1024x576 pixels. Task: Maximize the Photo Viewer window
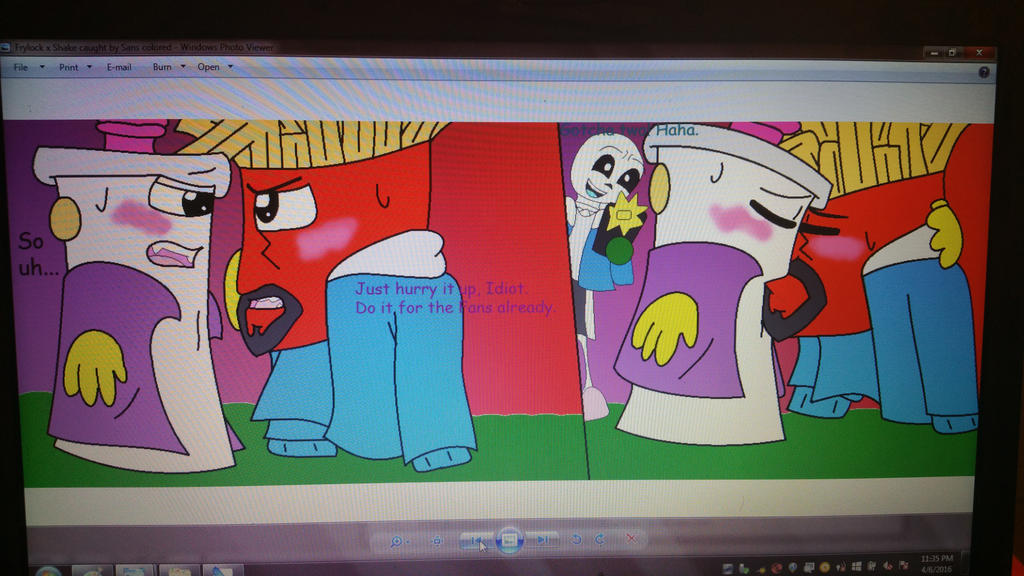(x=953, y=52)
